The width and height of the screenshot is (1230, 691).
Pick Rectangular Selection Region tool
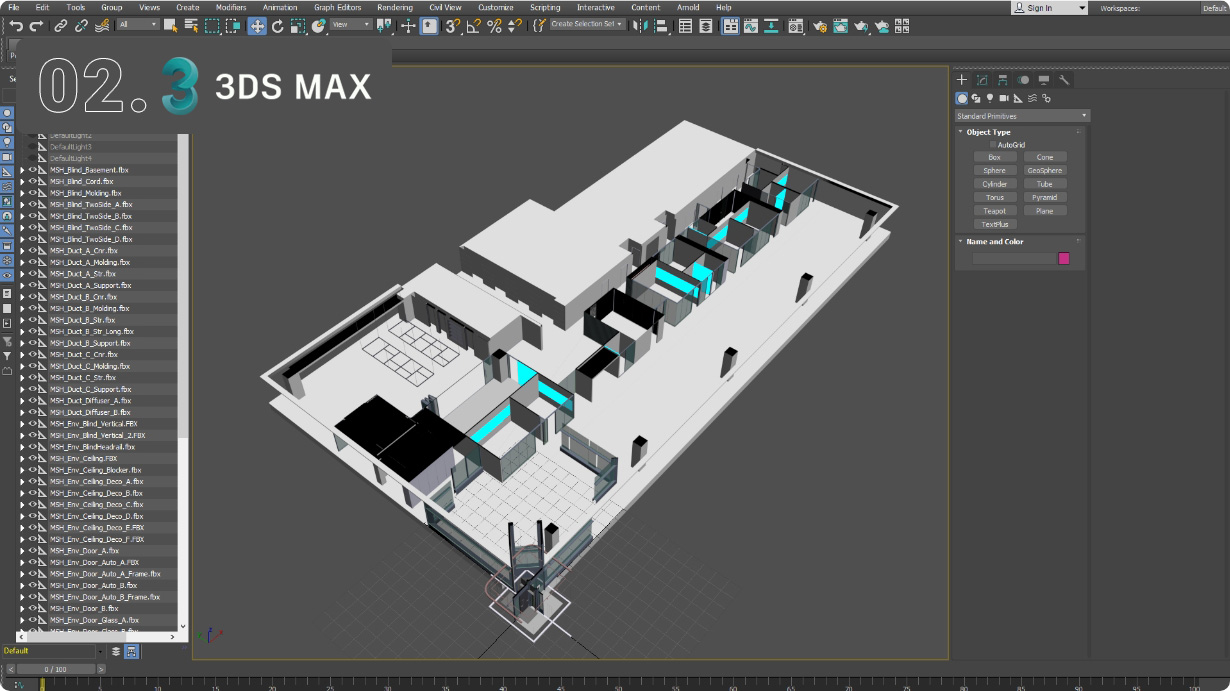pyautogui.click(x=212, y=26)
